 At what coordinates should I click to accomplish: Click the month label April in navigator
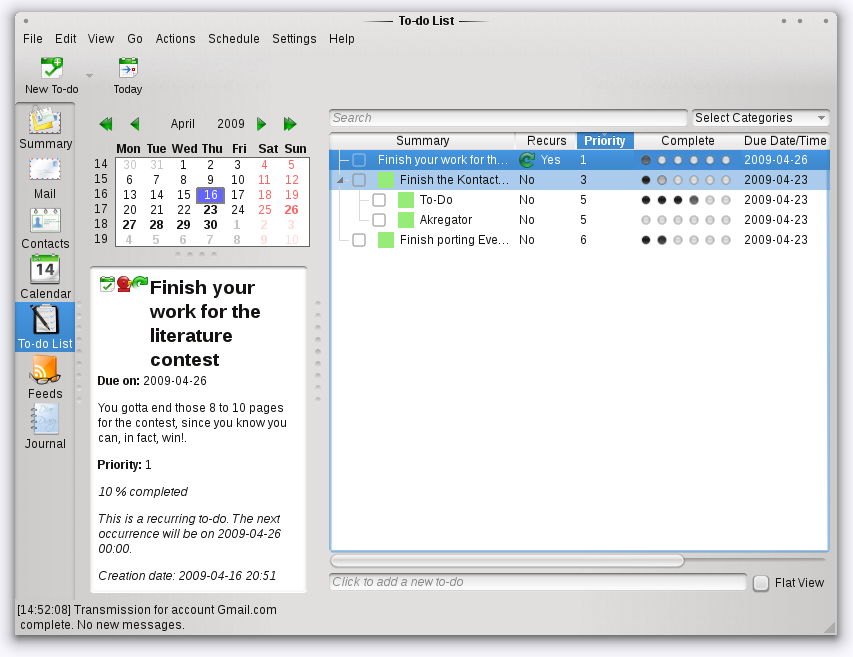pyautogui.click(x=182, y=124)
